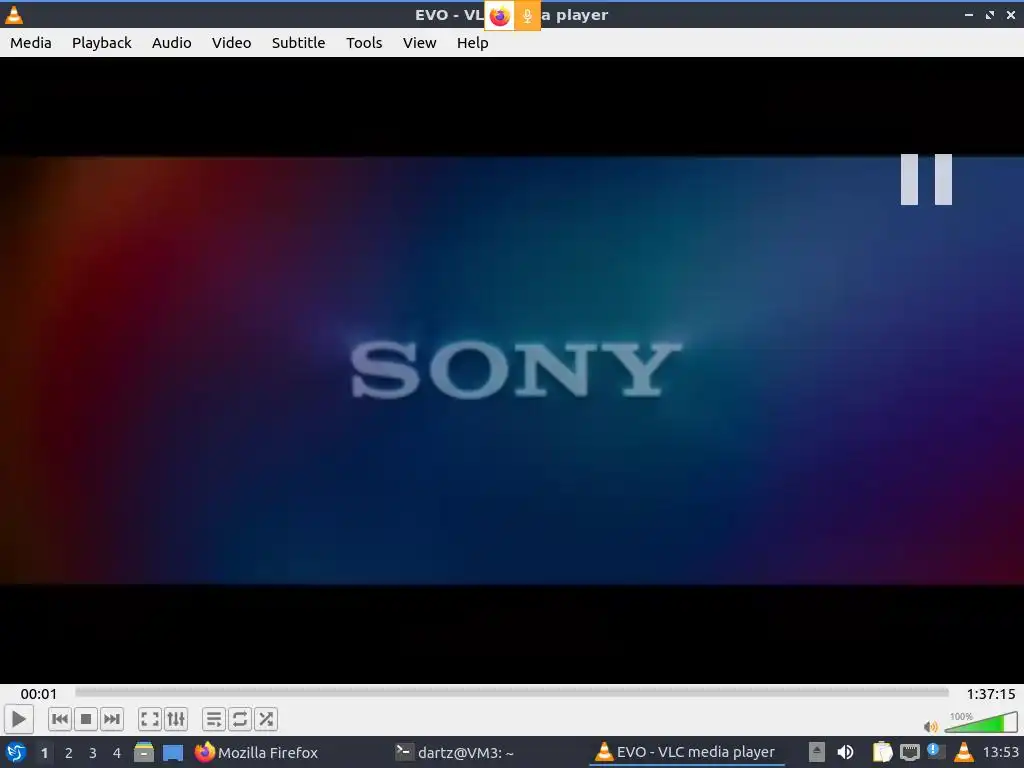The width and height of the screenshot is (1024, 768).
Task: Click the network connection tray icon
Action: click(910, 753)
